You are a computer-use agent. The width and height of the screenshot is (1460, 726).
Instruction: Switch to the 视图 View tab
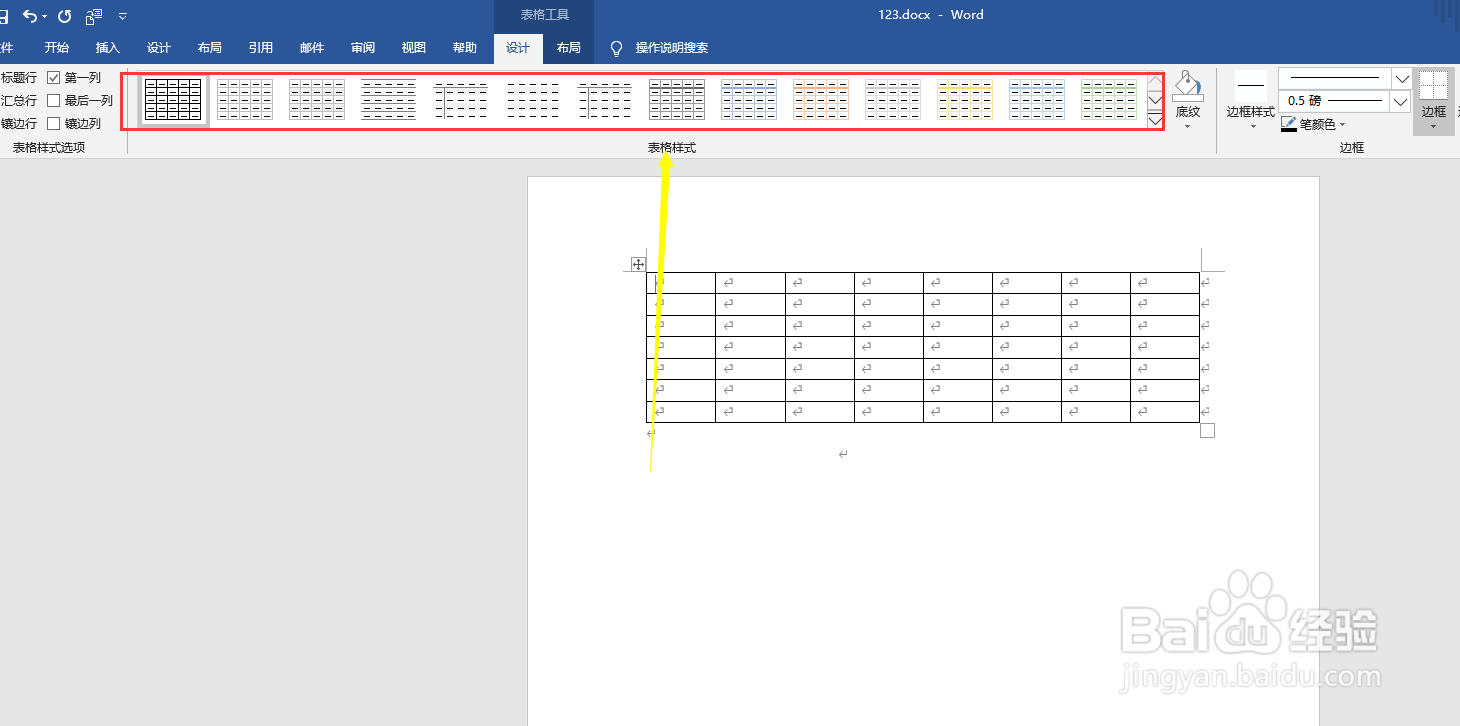coord(414,48)
